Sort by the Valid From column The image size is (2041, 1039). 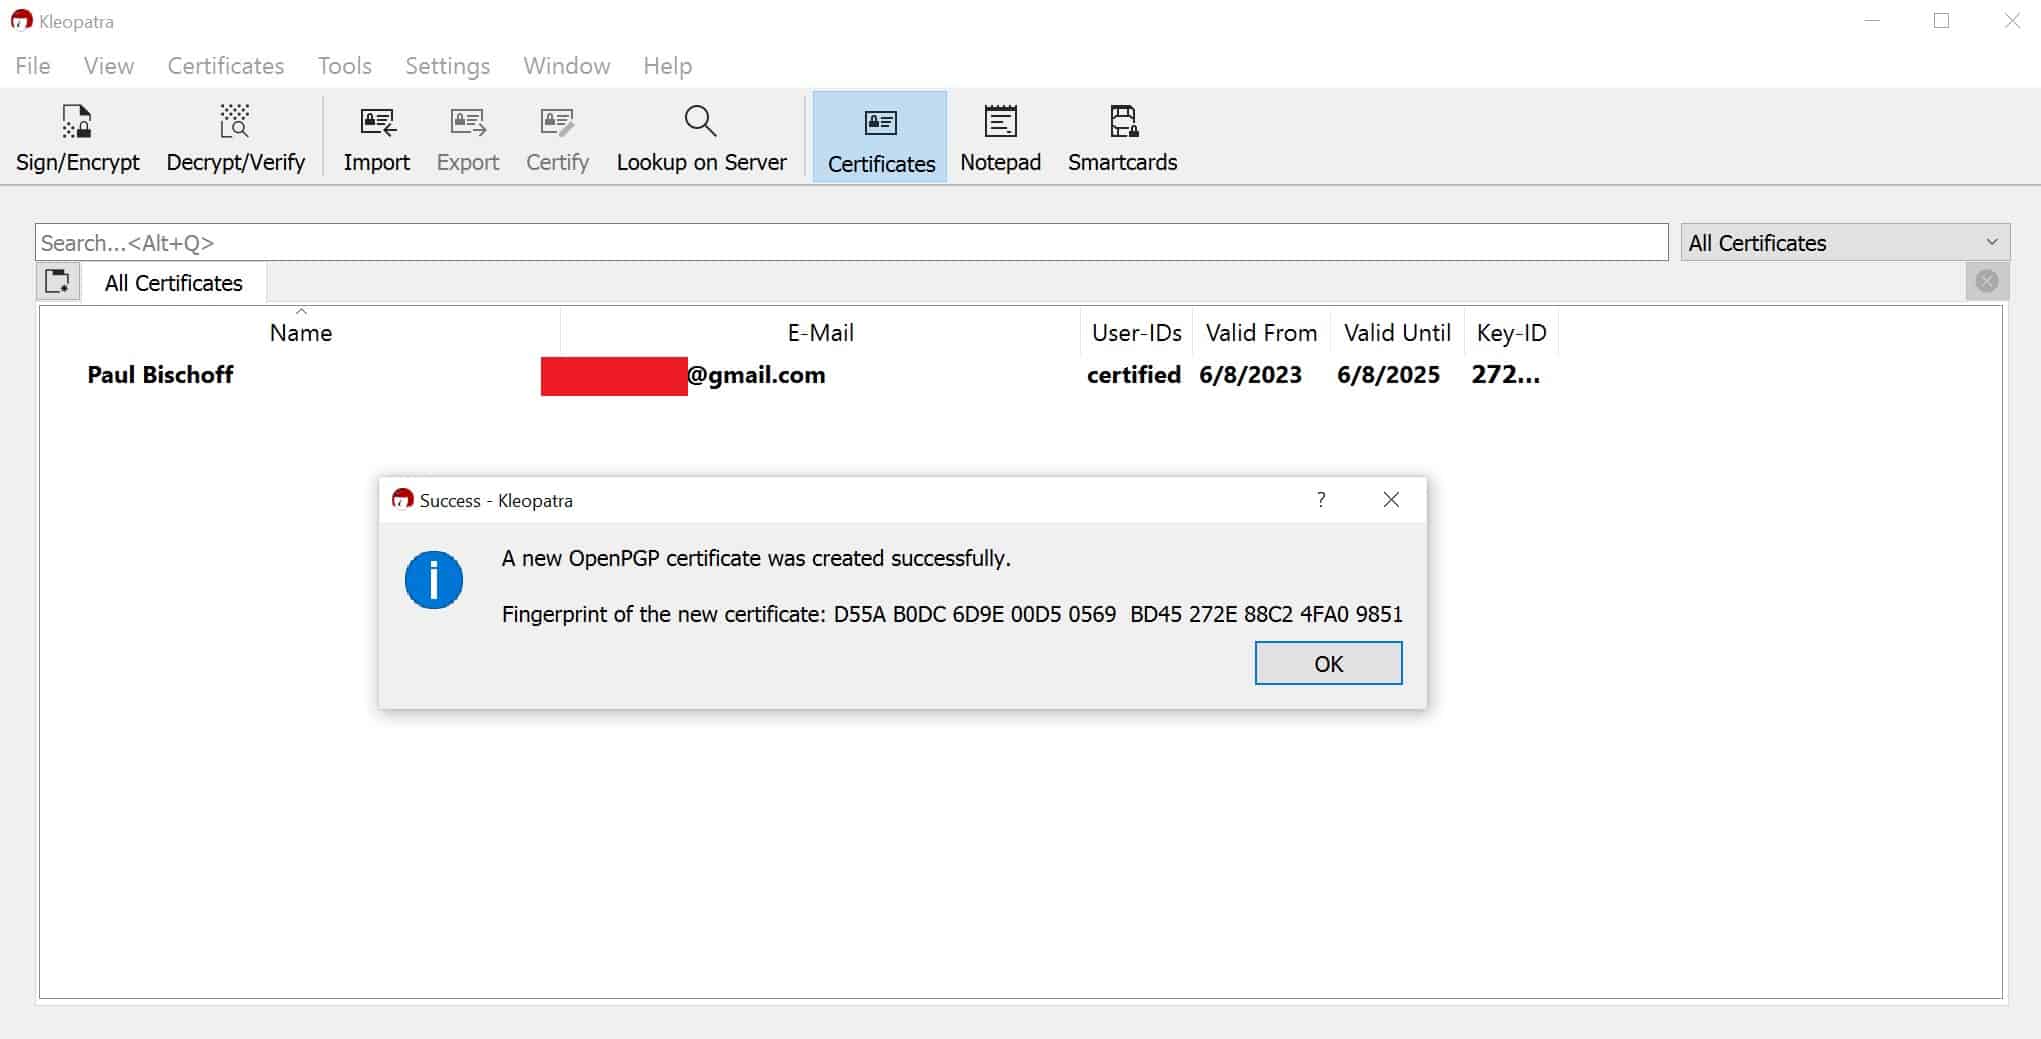[1261, 333]
